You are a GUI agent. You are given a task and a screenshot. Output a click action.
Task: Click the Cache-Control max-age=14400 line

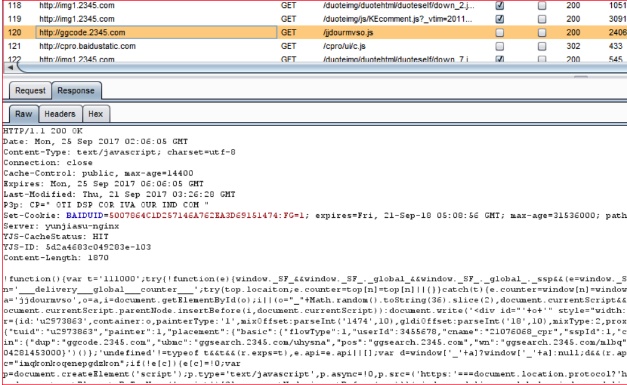(x=98, y=174)
